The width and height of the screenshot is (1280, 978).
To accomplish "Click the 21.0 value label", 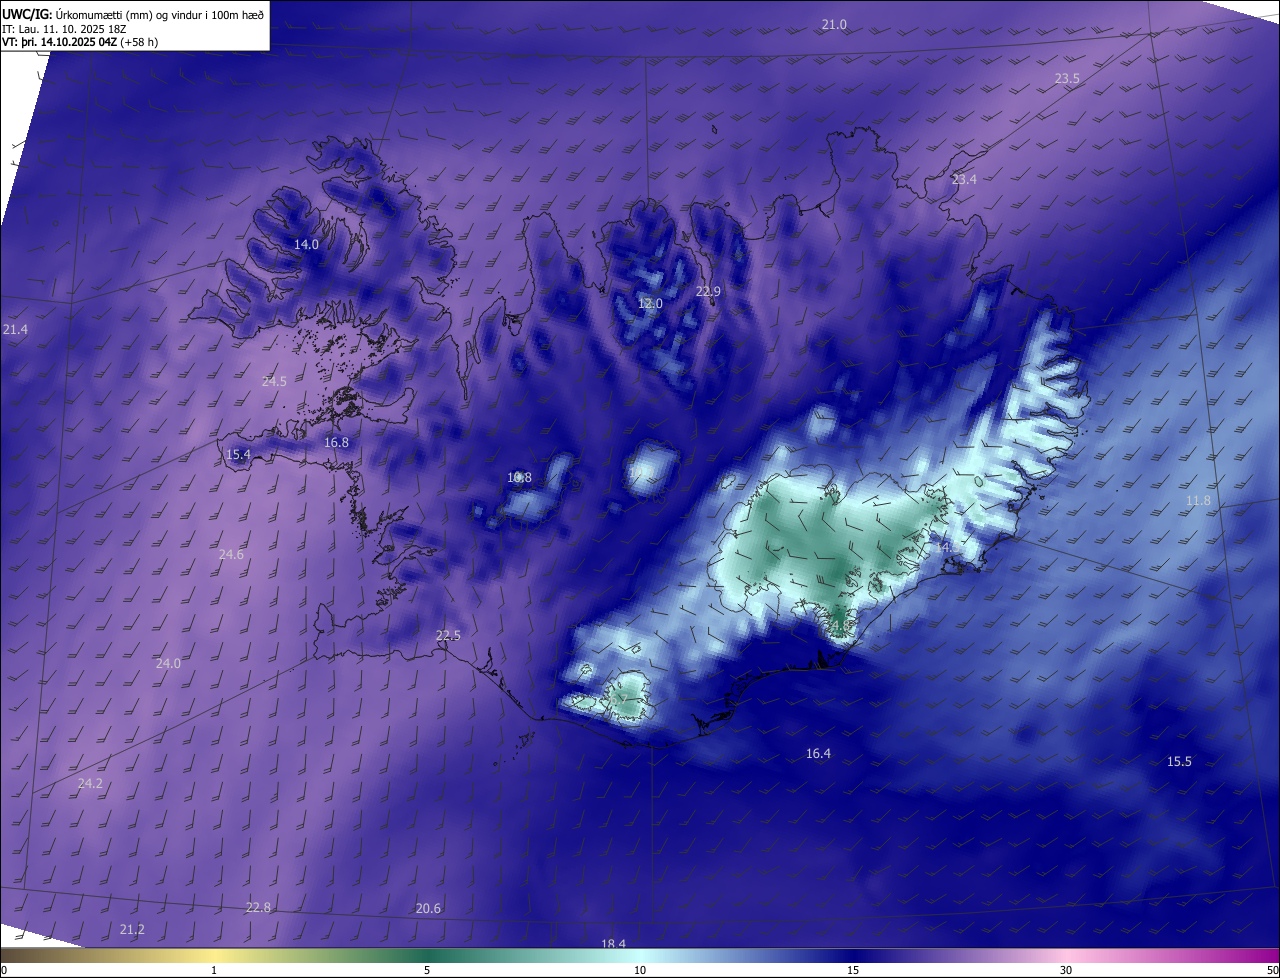I will point(834,24).
